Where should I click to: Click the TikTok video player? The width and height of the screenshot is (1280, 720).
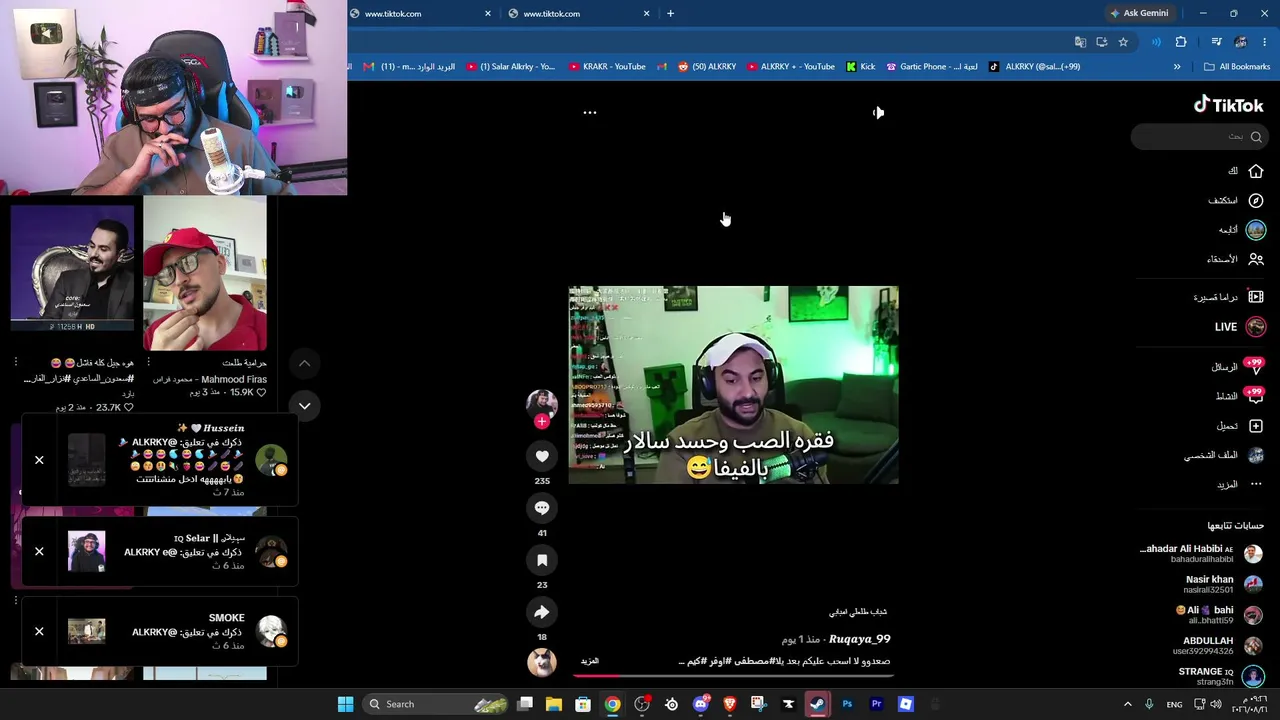[734, 385]
